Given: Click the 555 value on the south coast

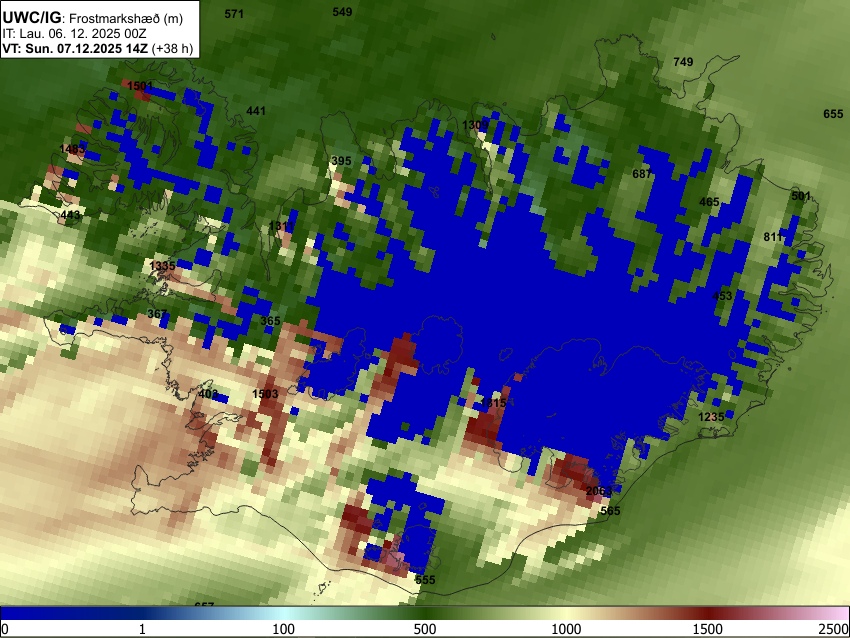Looking at the screenshot, I should point(425,580).
